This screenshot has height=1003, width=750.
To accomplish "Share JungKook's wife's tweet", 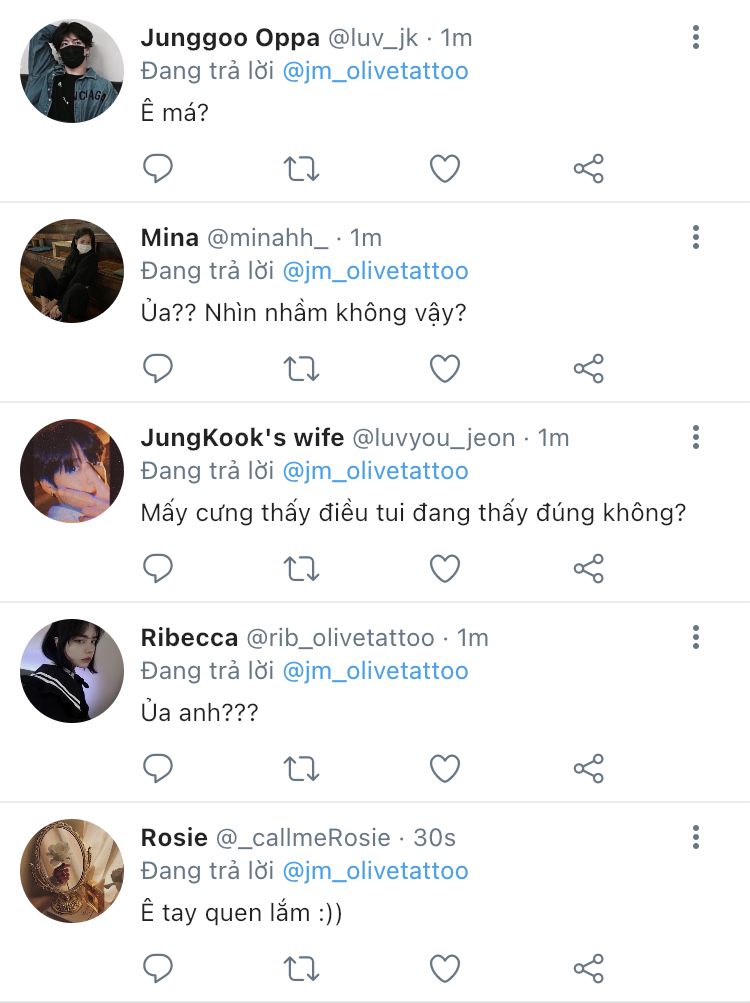I will tap(589, 569).
